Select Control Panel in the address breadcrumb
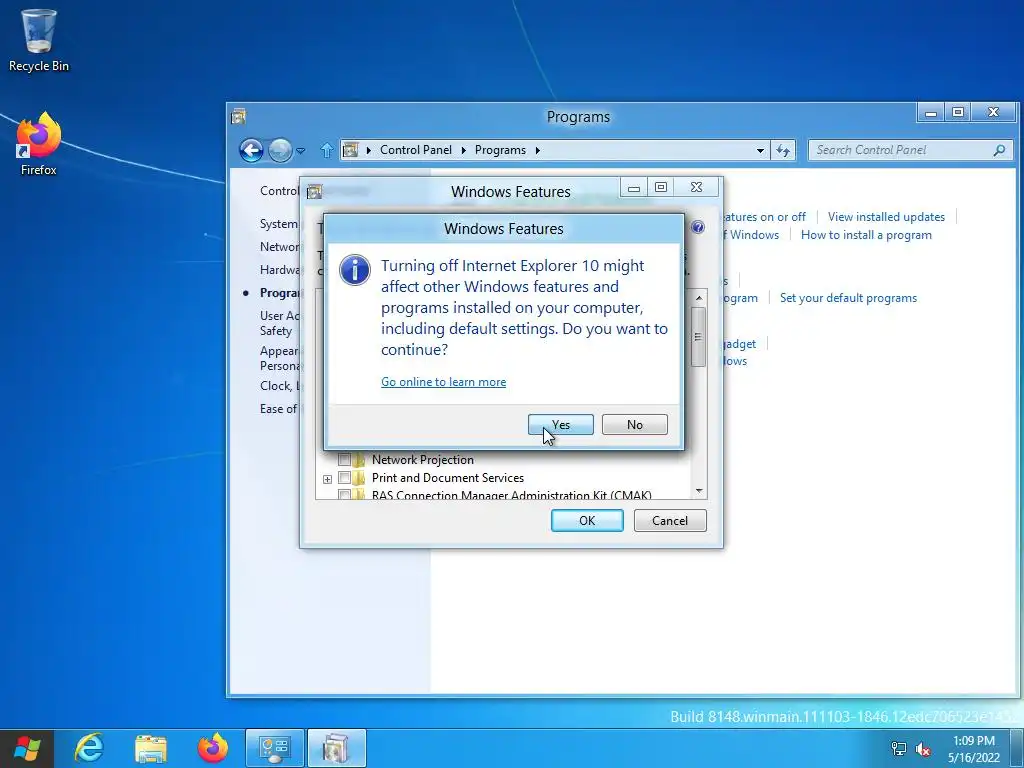Viewport: 1024px width, 768px height. (415, 150)
